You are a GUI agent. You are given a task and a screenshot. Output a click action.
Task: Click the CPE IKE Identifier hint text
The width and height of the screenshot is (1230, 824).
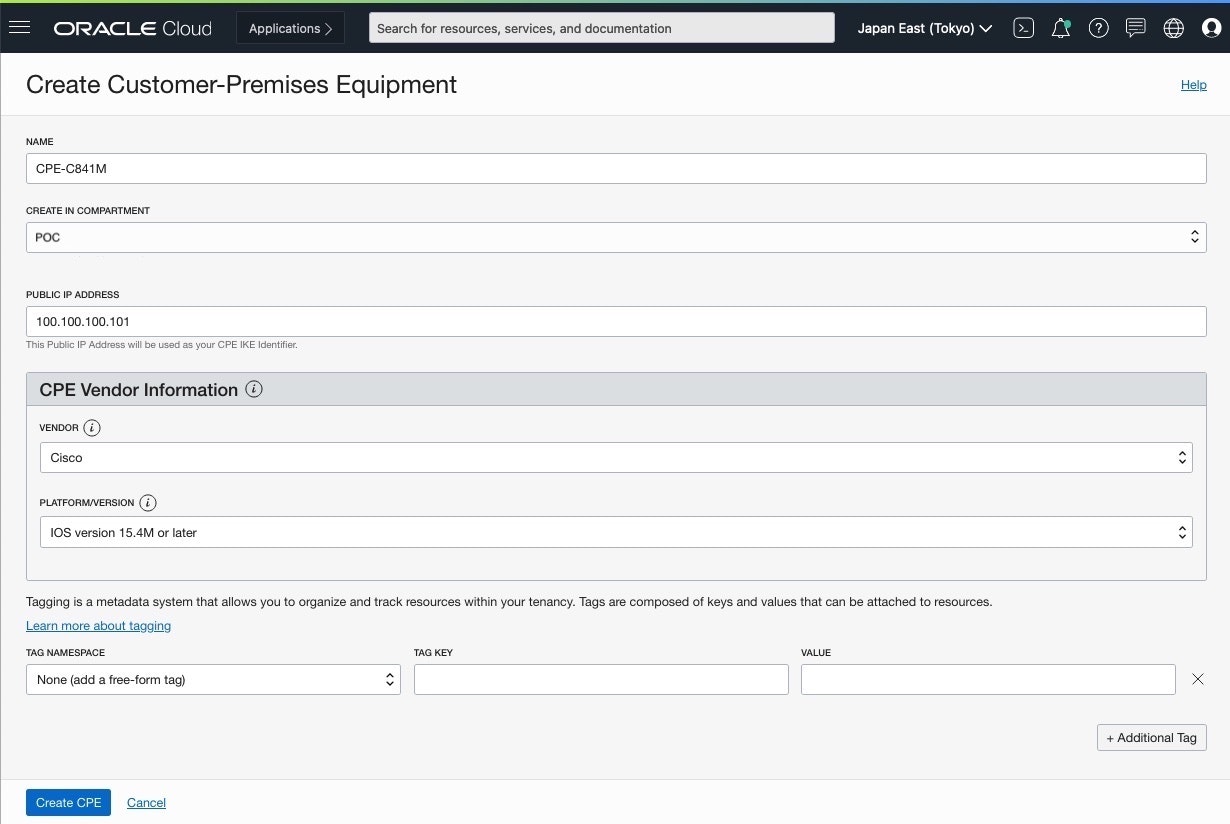click(162, 345)
